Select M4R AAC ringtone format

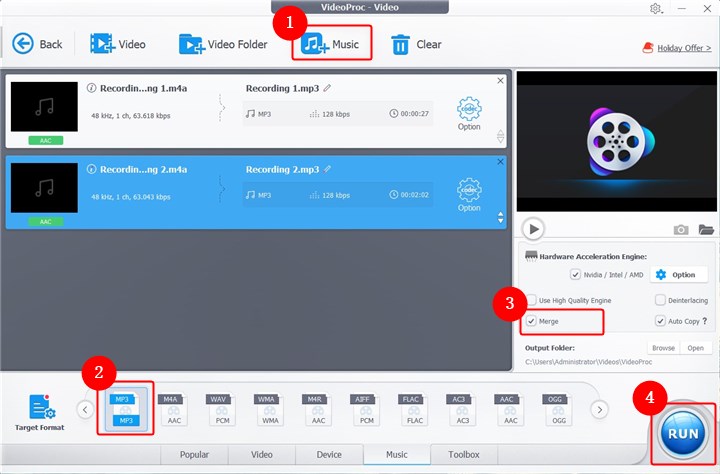click(317, 409)
